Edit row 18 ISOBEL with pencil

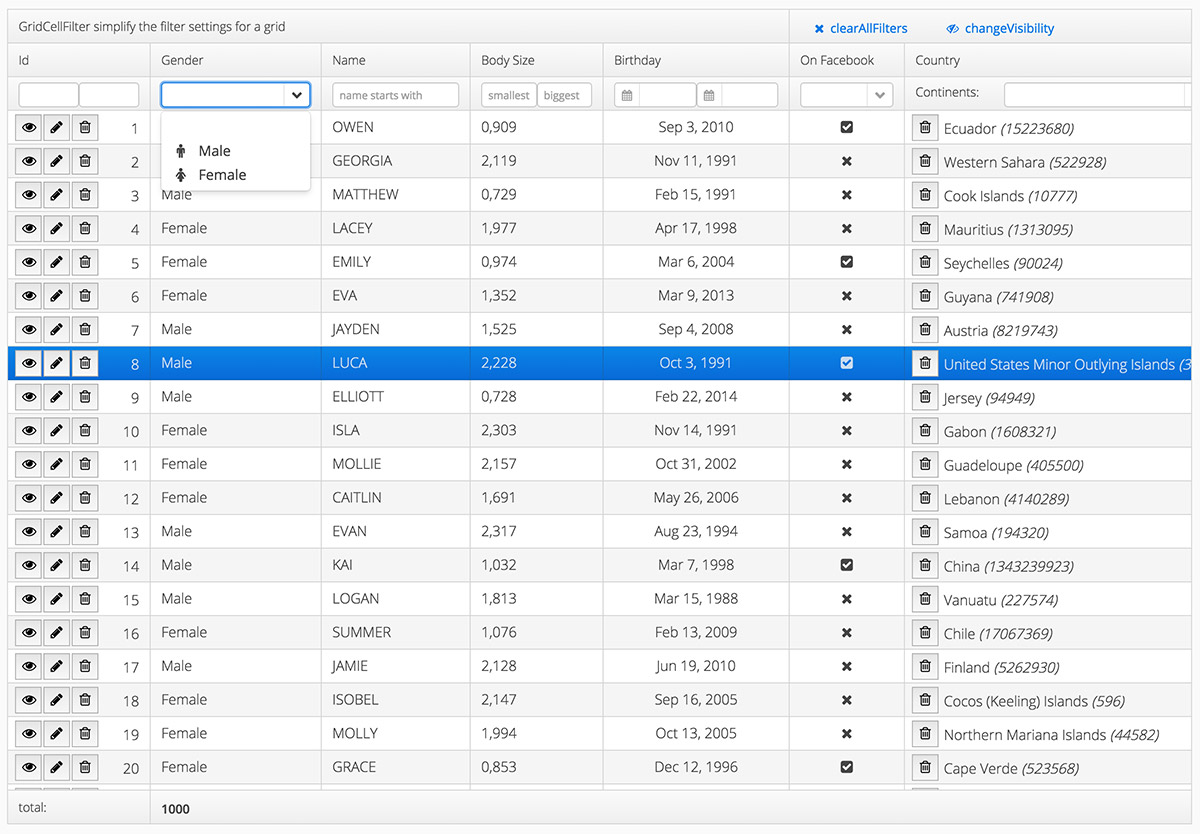coord(57,700)
